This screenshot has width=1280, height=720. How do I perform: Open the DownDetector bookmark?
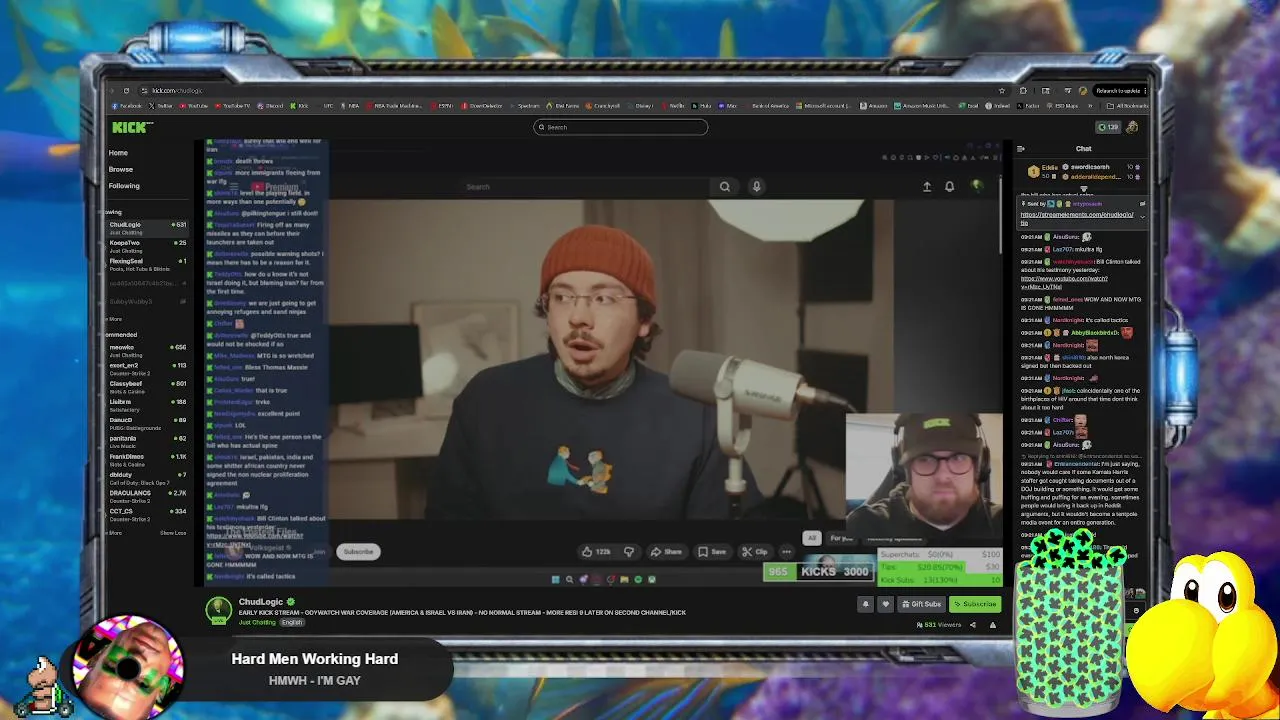[x=484, y=105]
